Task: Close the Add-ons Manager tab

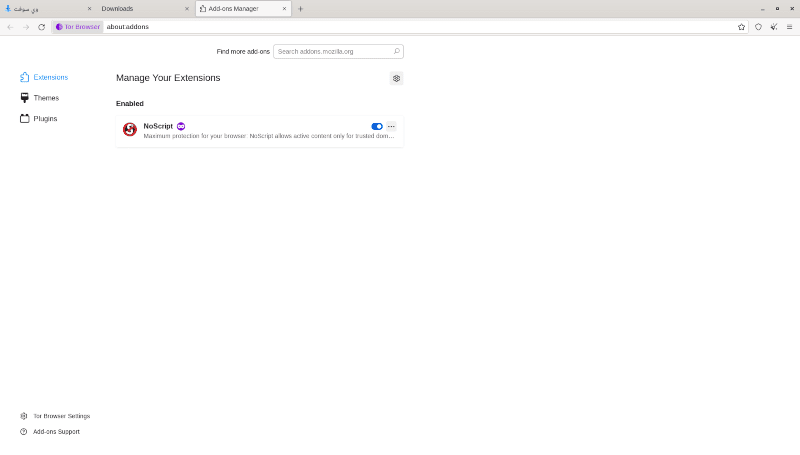Action: tap(284, 9)
